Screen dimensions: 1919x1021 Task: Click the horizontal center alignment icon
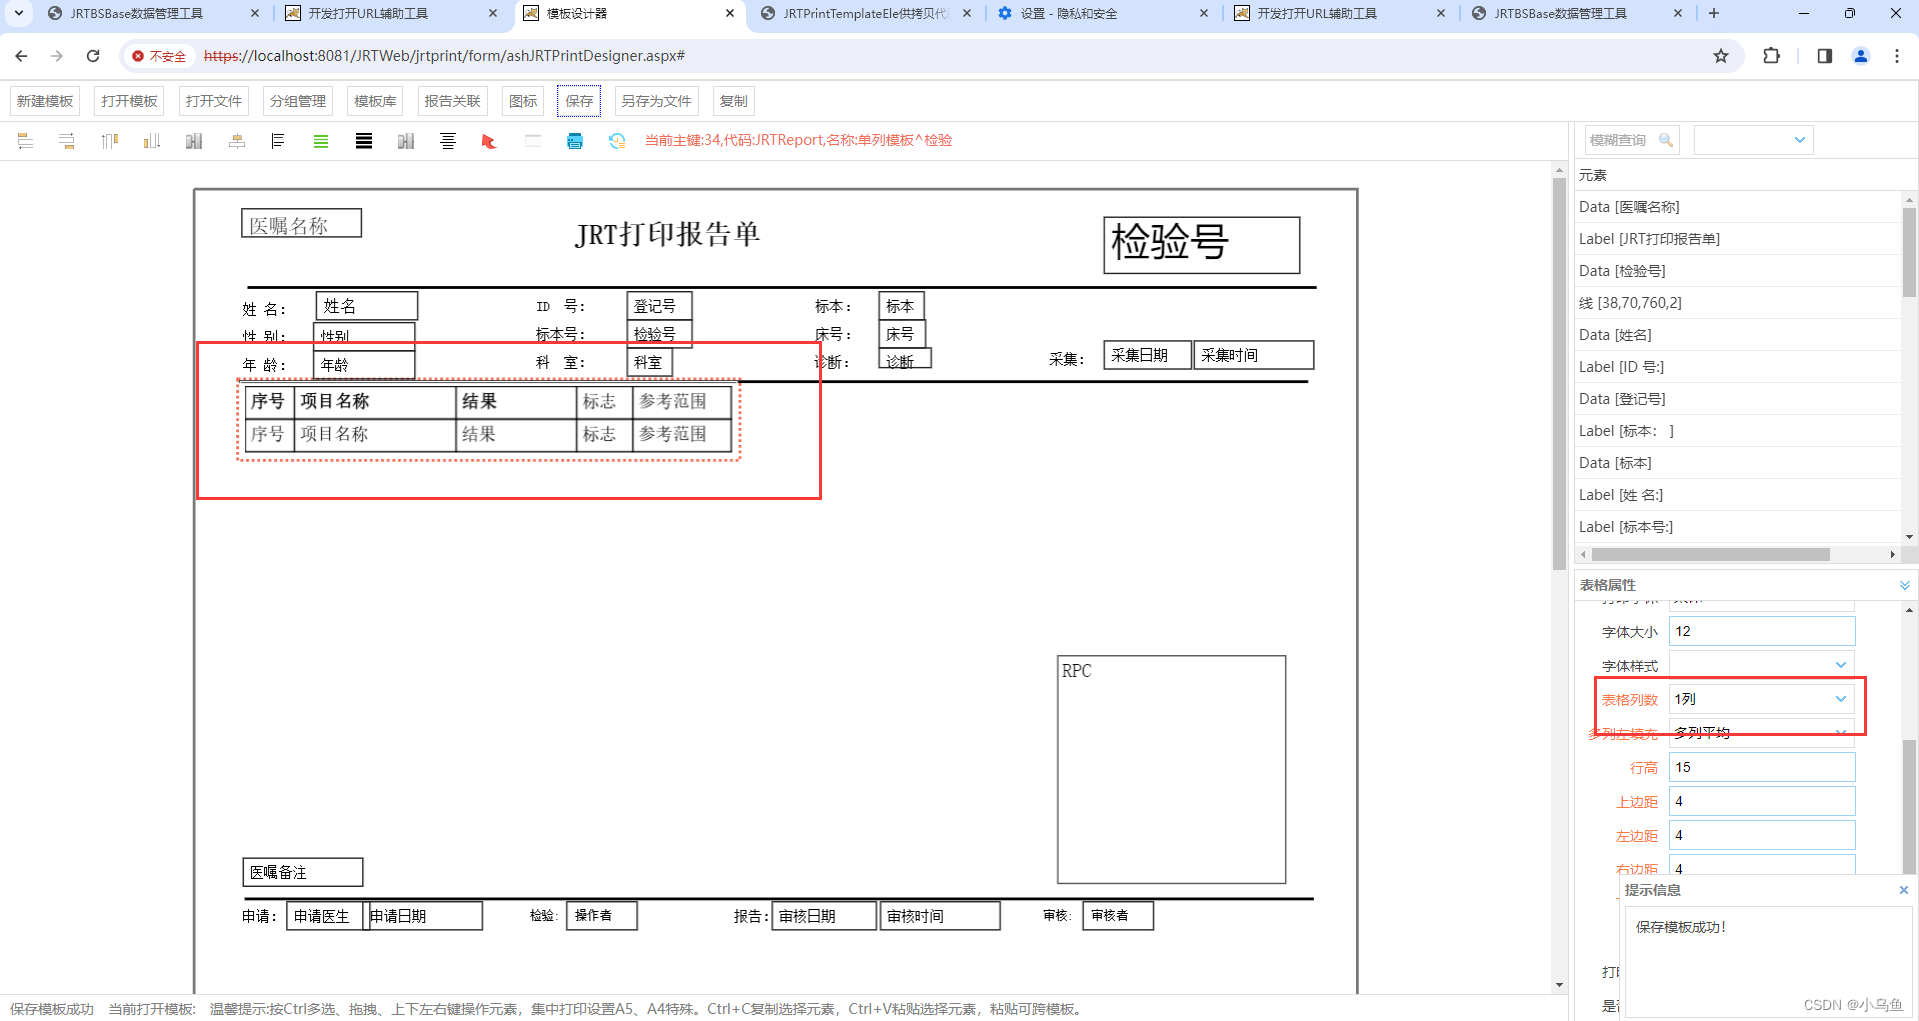coord(237,141)
